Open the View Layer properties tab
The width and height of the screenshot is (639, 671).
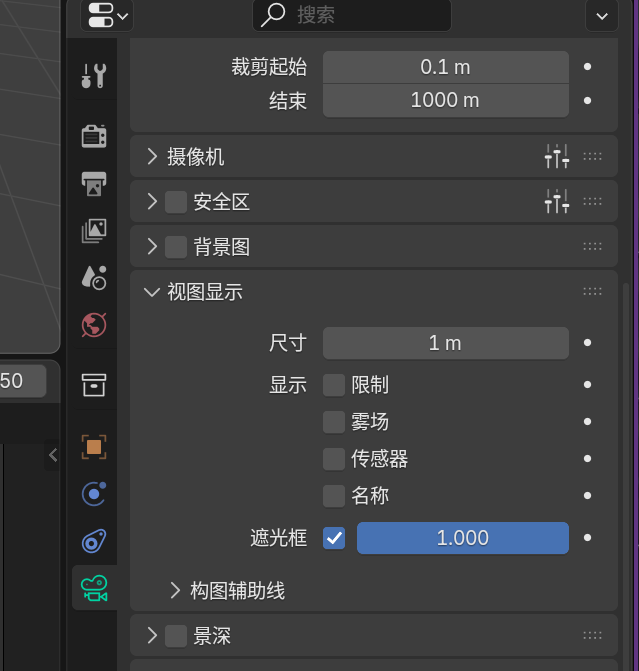pyautogui.click(x=94, y=231)
